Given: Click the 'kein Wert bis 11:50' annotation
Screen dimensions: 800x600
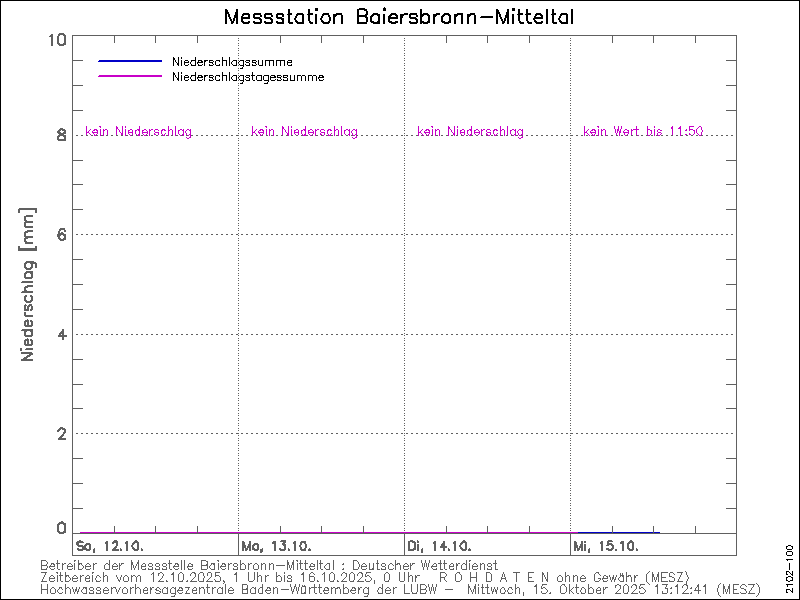Looking at the screenshot, I should (x=643, y=131).
